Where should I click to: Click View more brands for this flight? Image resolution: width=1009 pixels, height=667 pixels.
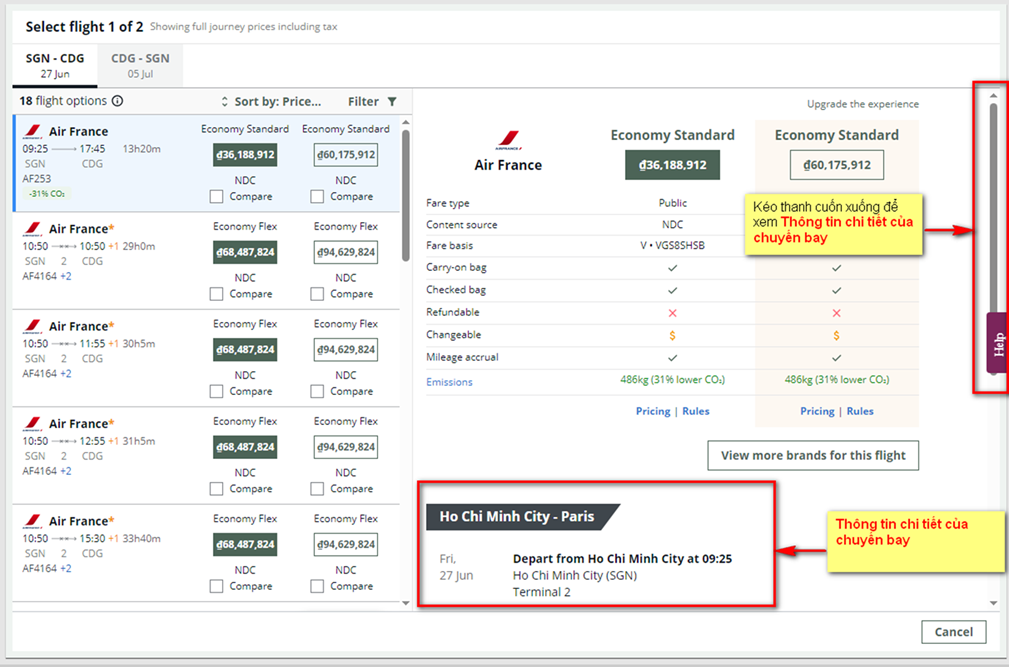[813, 455]
